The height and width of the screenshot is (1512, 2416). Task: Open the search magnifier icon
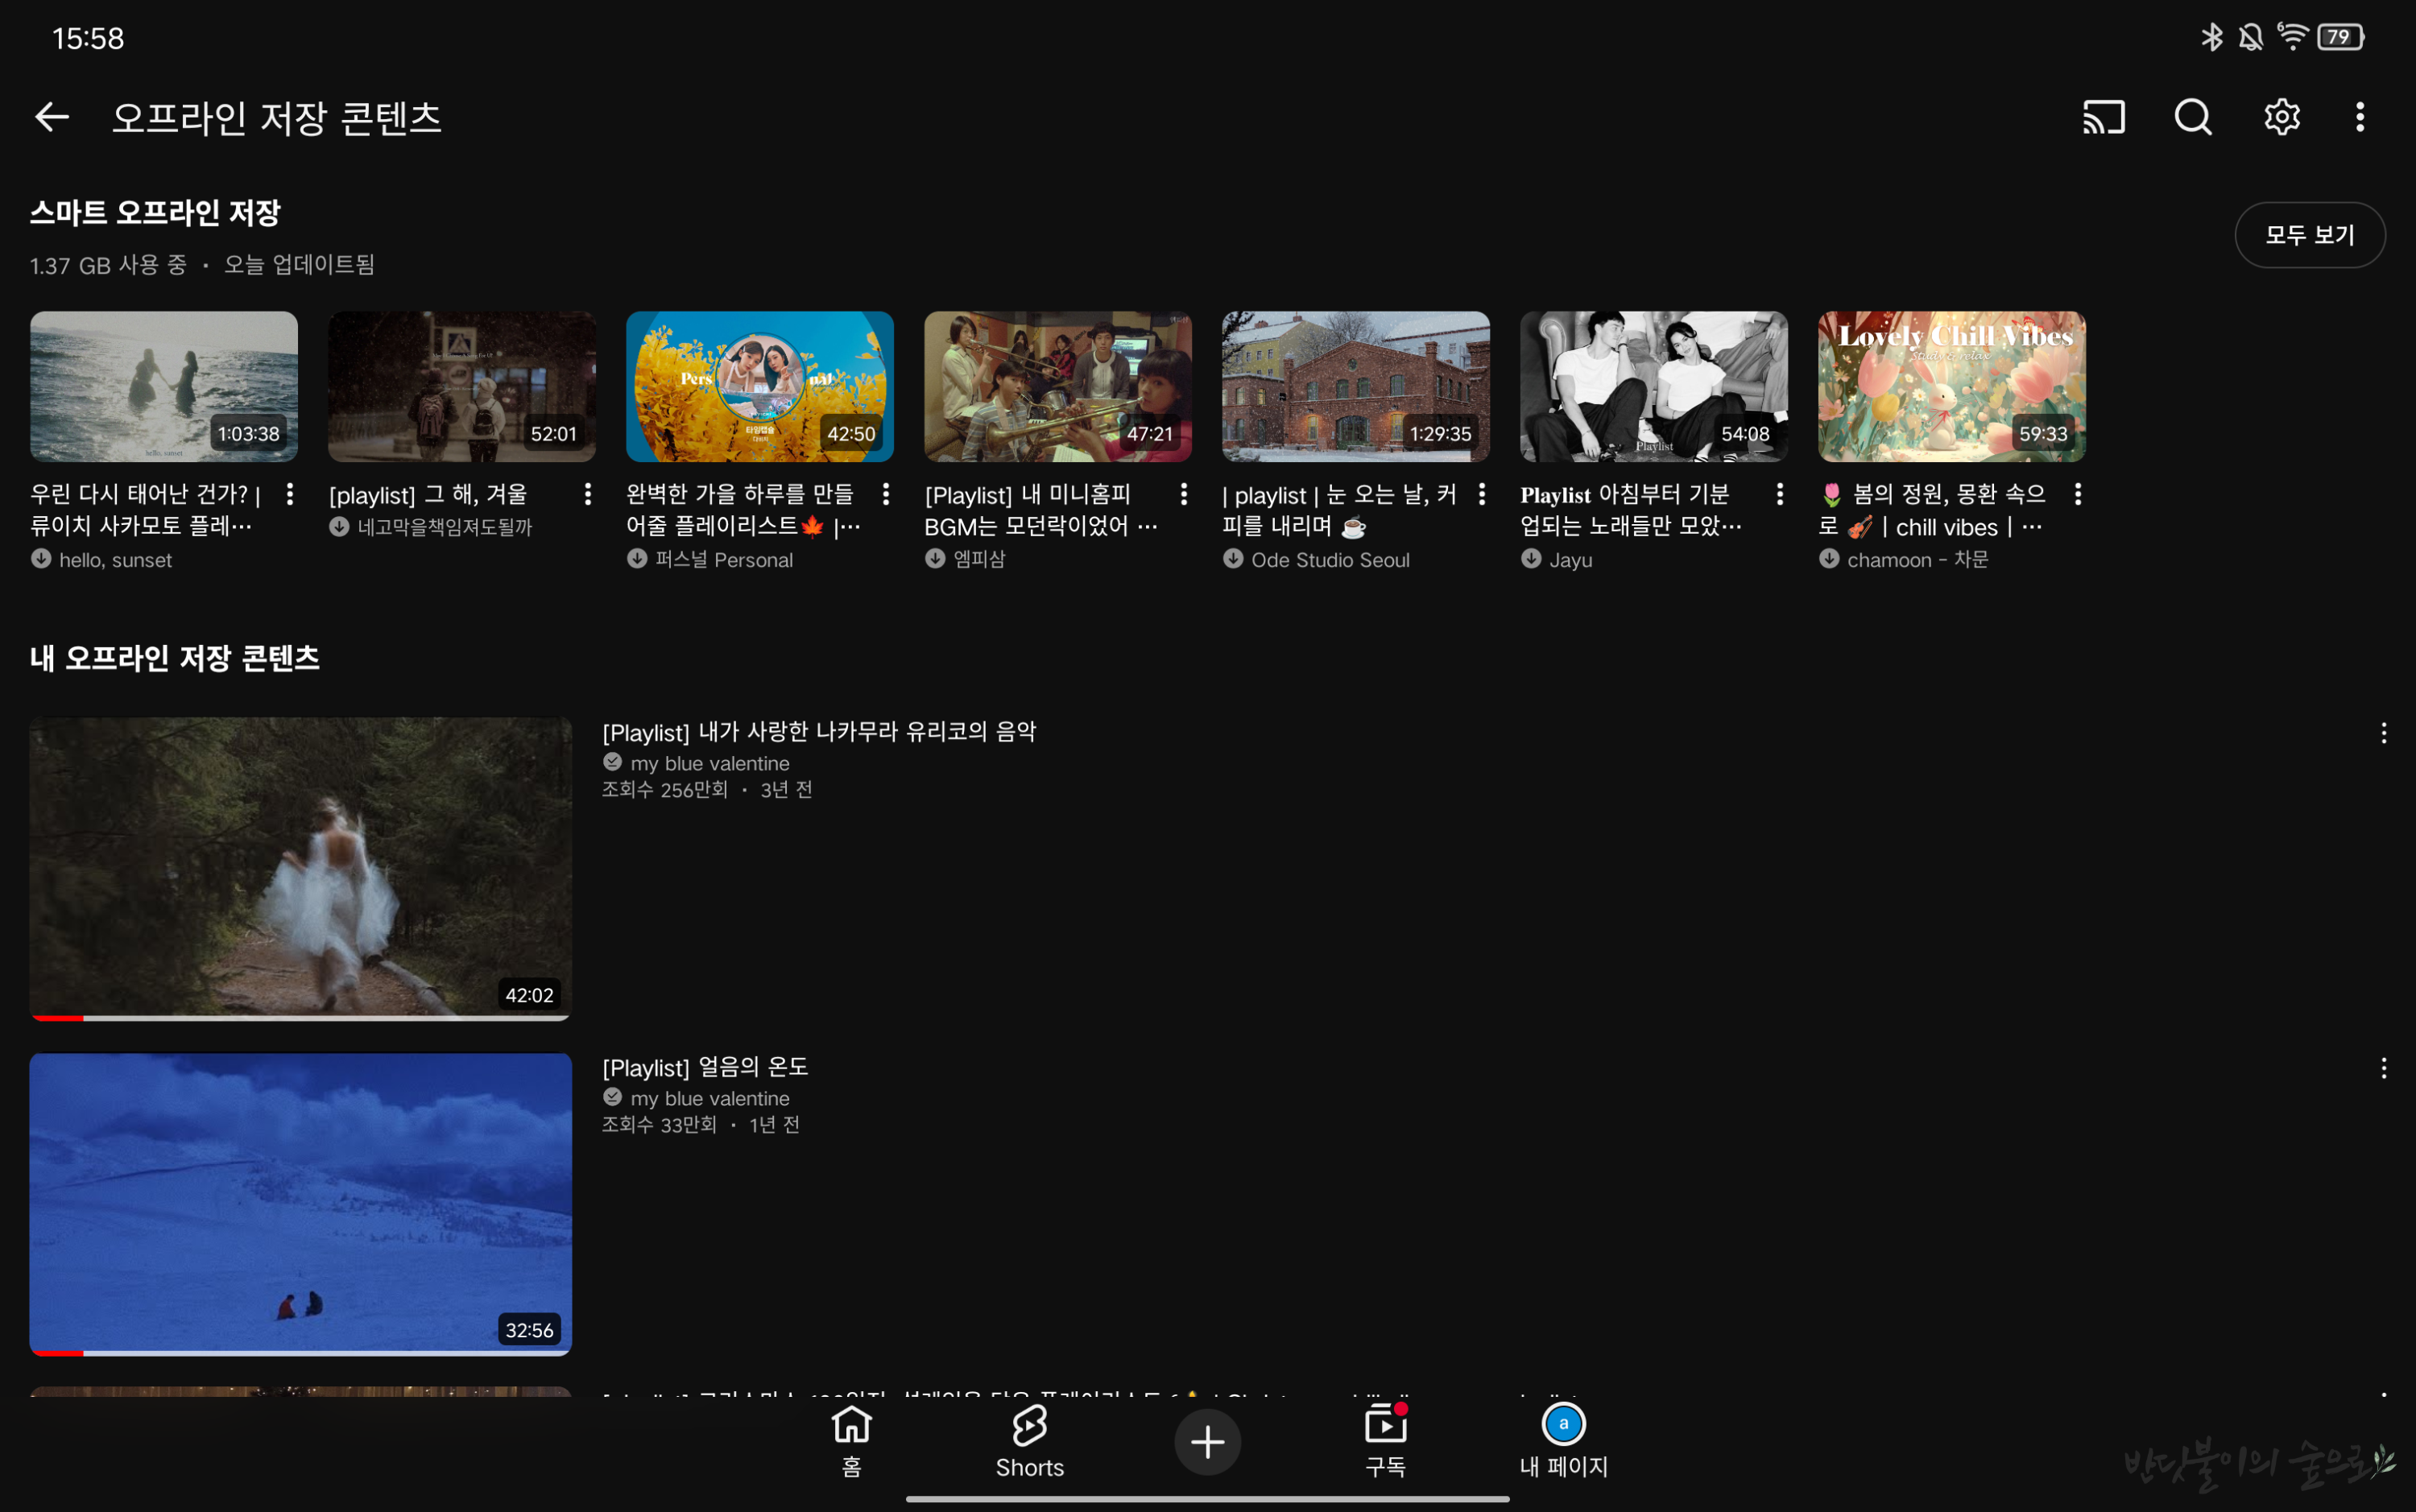(2192, 117)
